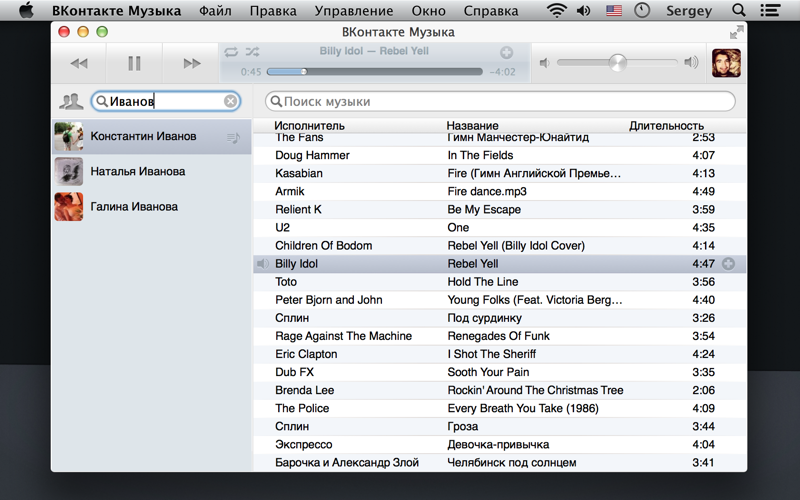Select Peter Bjorn and John track
Viewport: 800px width, 500px height.
click(x=499, y=300)
